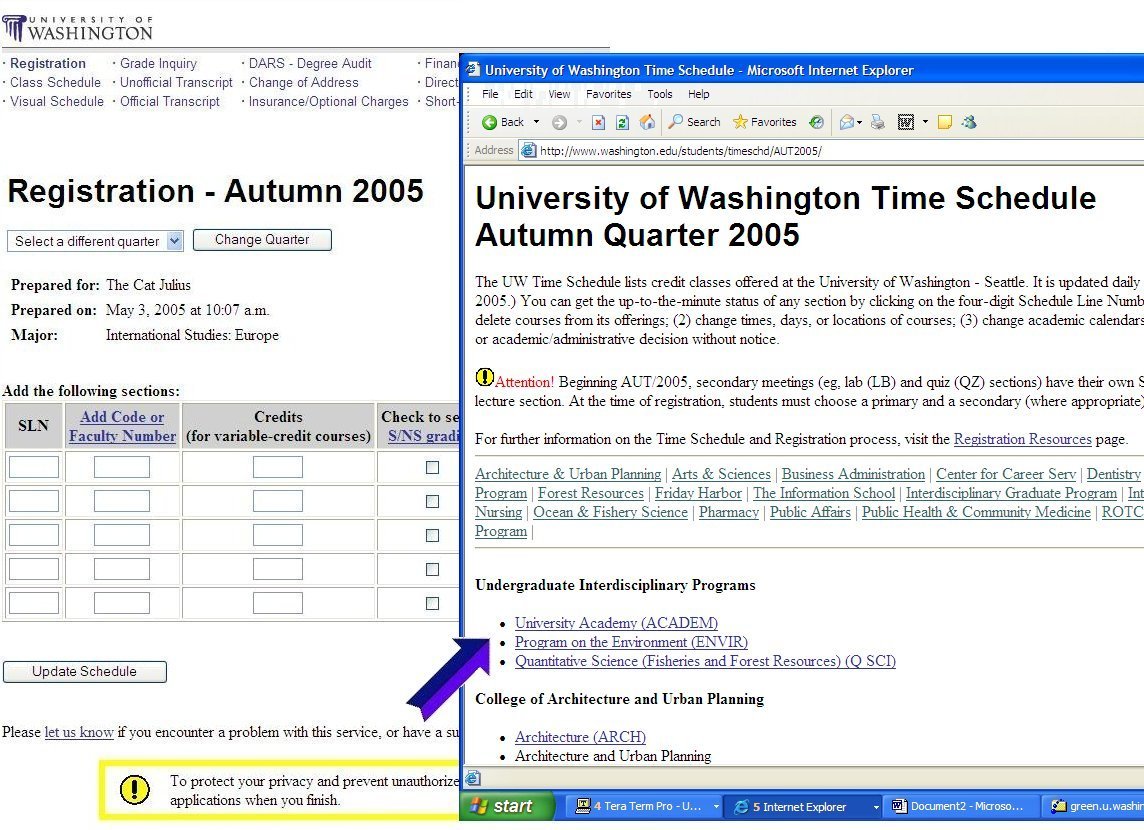Expand the Internet Explorer taskbar group arrow
This screenshot has width=1144, height=830.
point(876,806)
